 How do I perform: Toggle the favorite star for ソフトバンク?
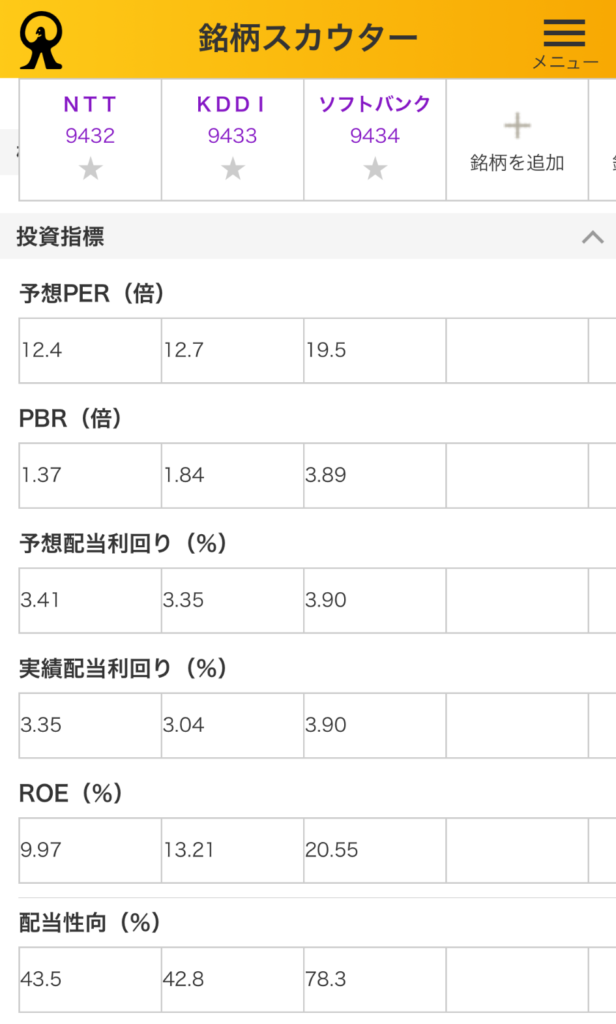[375, 169]
